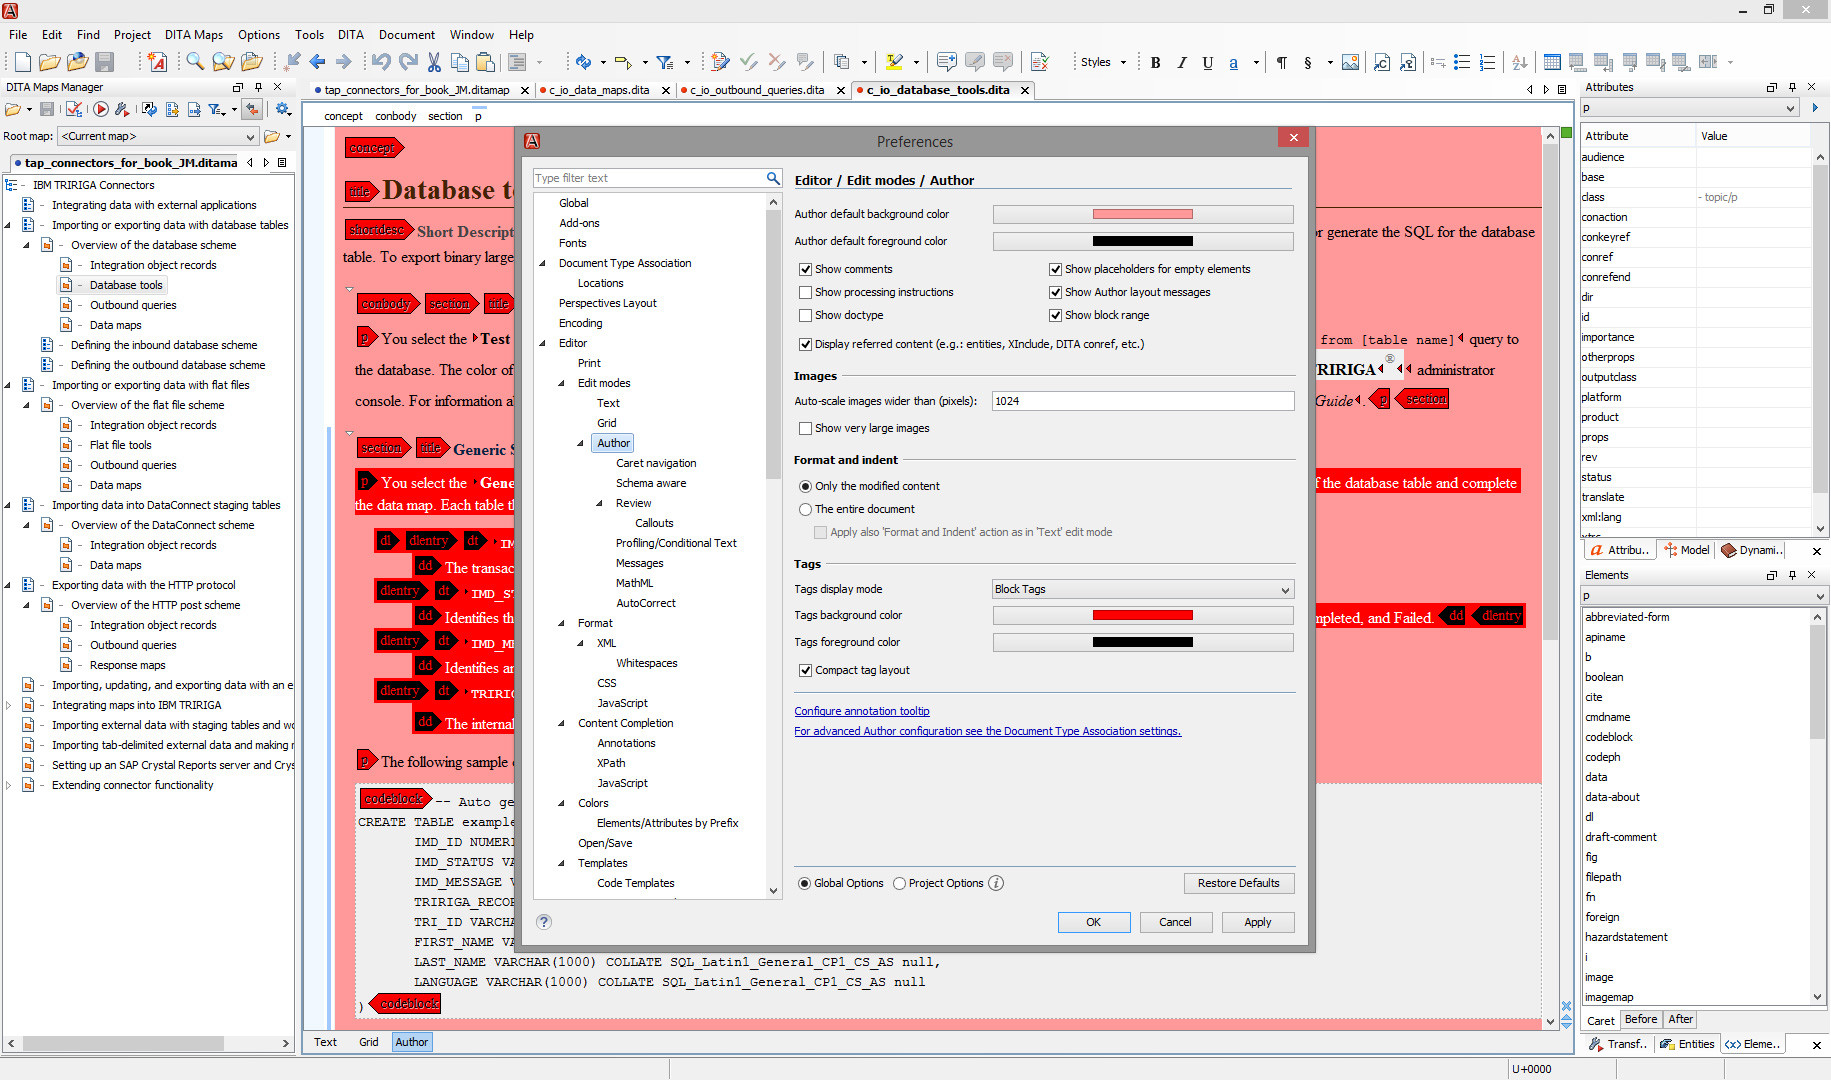Open the Tools menu

point(309,34)
